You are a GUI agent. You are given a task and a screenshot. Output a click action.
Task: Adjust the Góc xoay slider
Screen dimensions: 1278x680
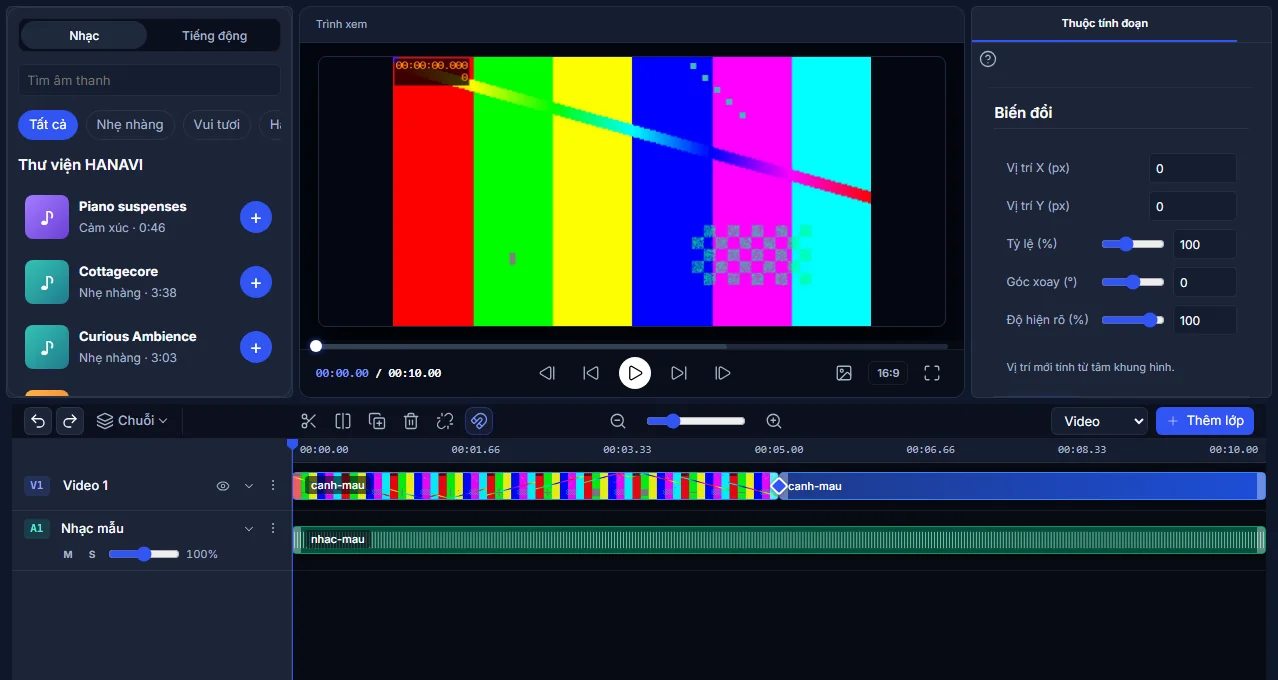(x=1133, y=282)
